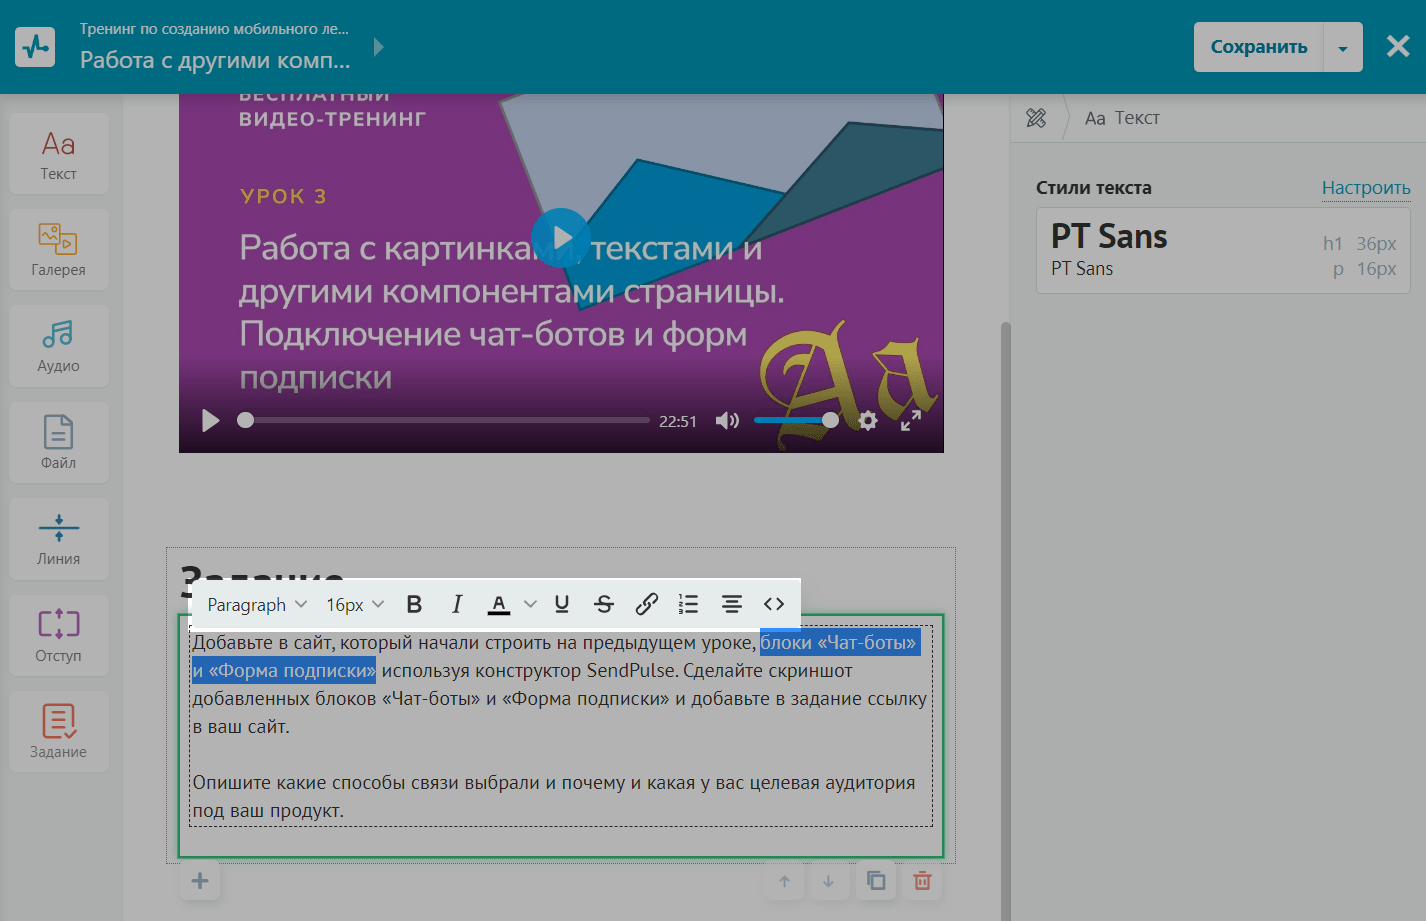Screen dimensions: 1426x921
Task: Toggle italic on selected text
Action: [x=456, y=604]
